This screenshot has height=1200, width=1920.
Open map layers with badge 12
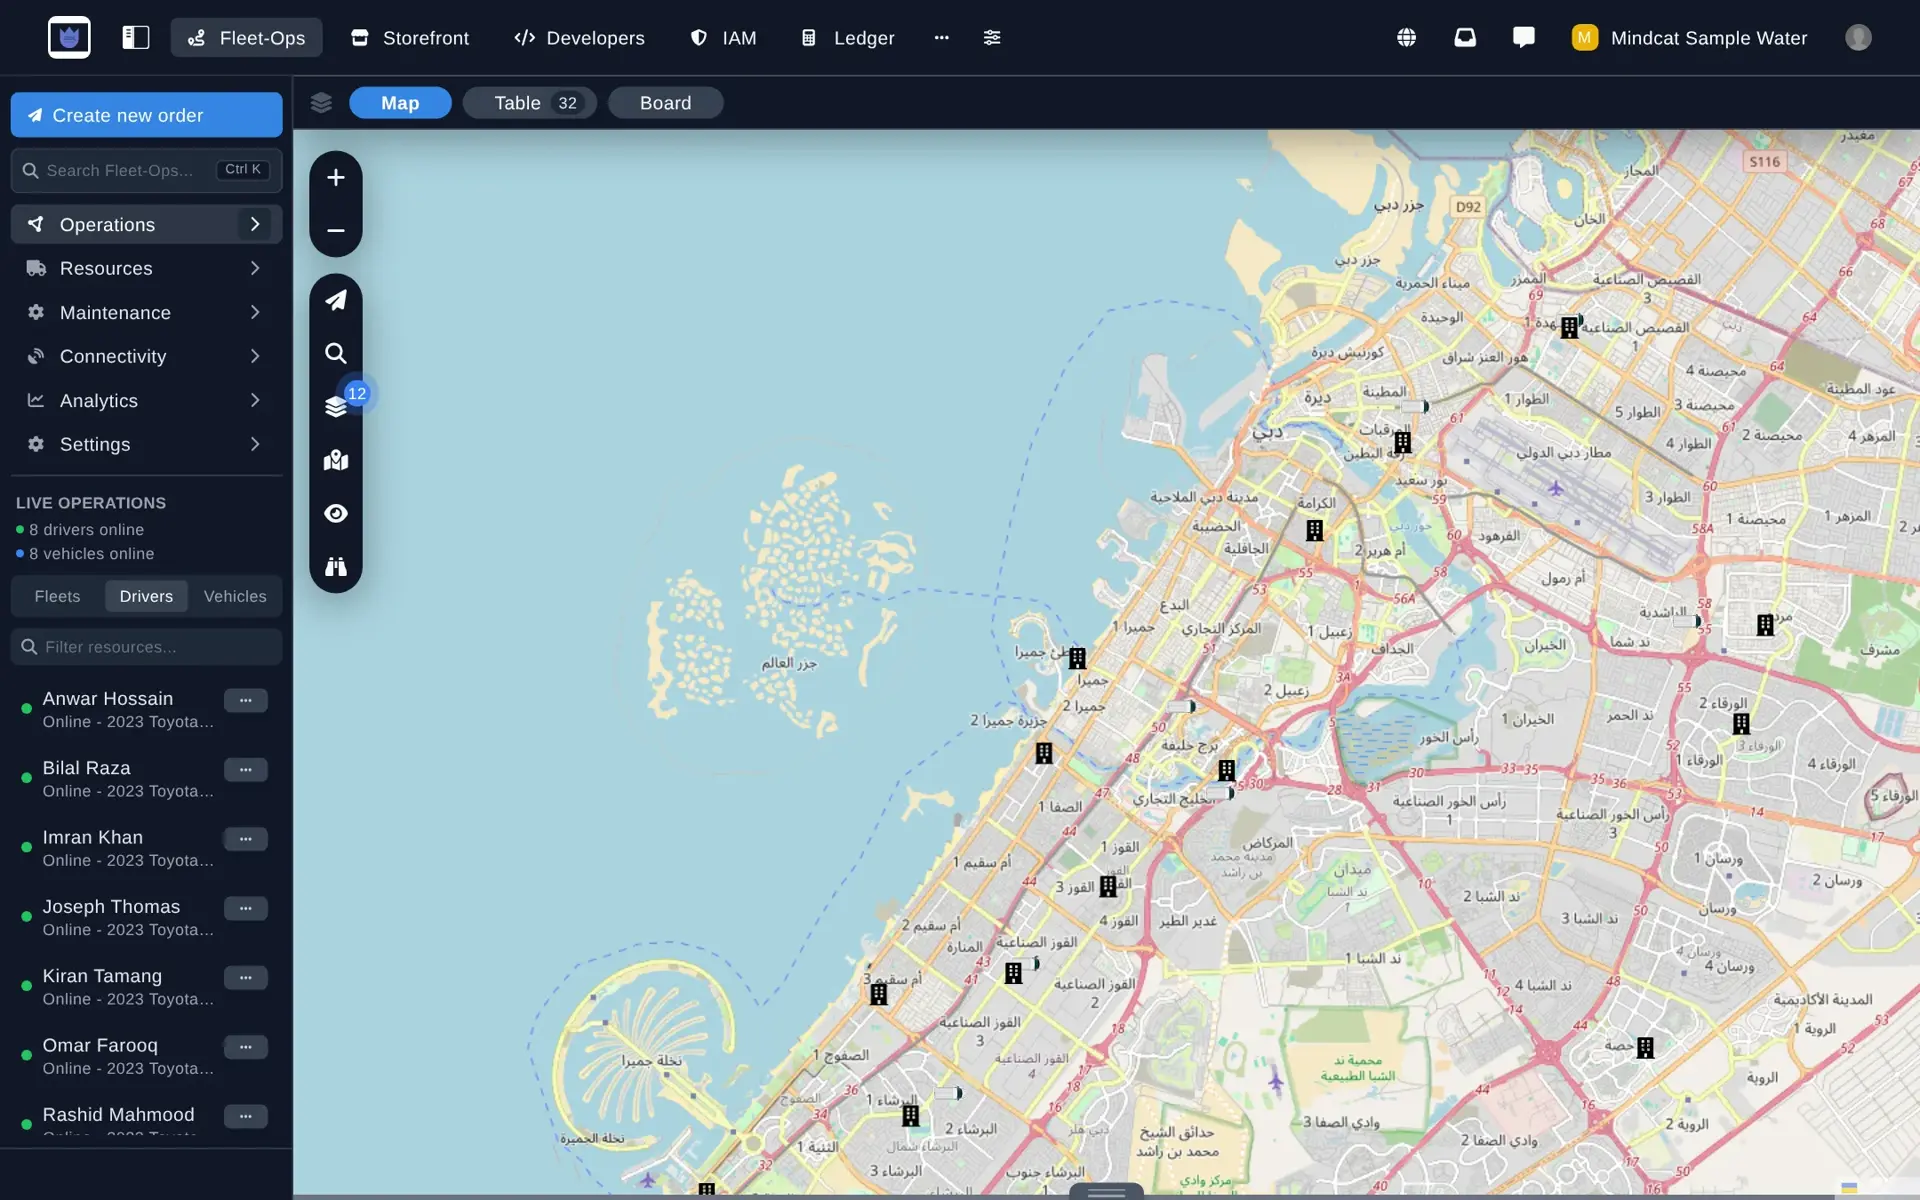[x=336, y=406]
